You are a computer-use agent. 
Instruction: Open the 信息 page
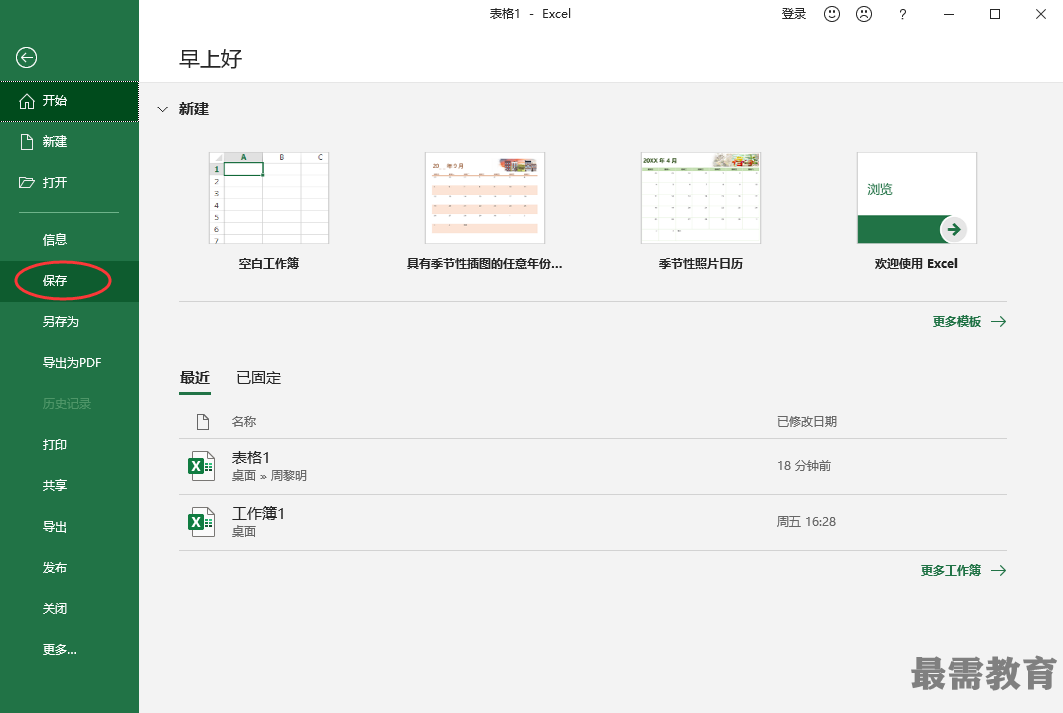pos(69,239)
